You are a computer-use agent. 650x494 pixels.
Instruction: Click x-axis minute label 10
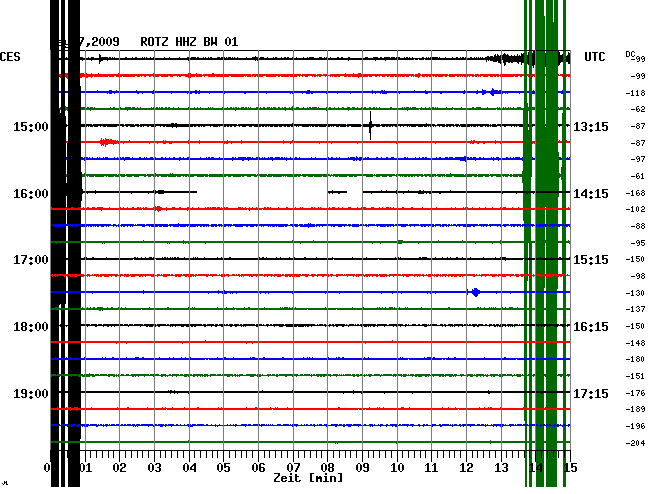[x=397, y=468]
